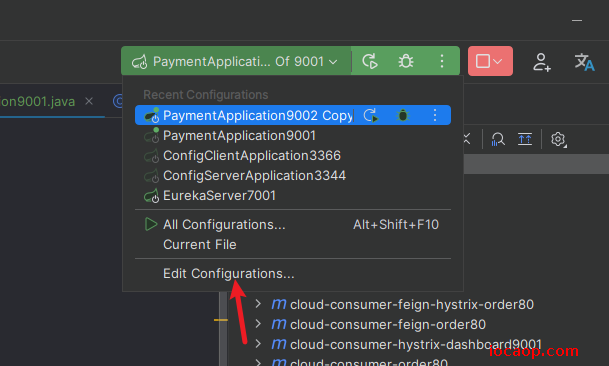Click the analyze dependencies magnifier icon
The height and width of the screenshot is (366, 609).
(498, 139)
